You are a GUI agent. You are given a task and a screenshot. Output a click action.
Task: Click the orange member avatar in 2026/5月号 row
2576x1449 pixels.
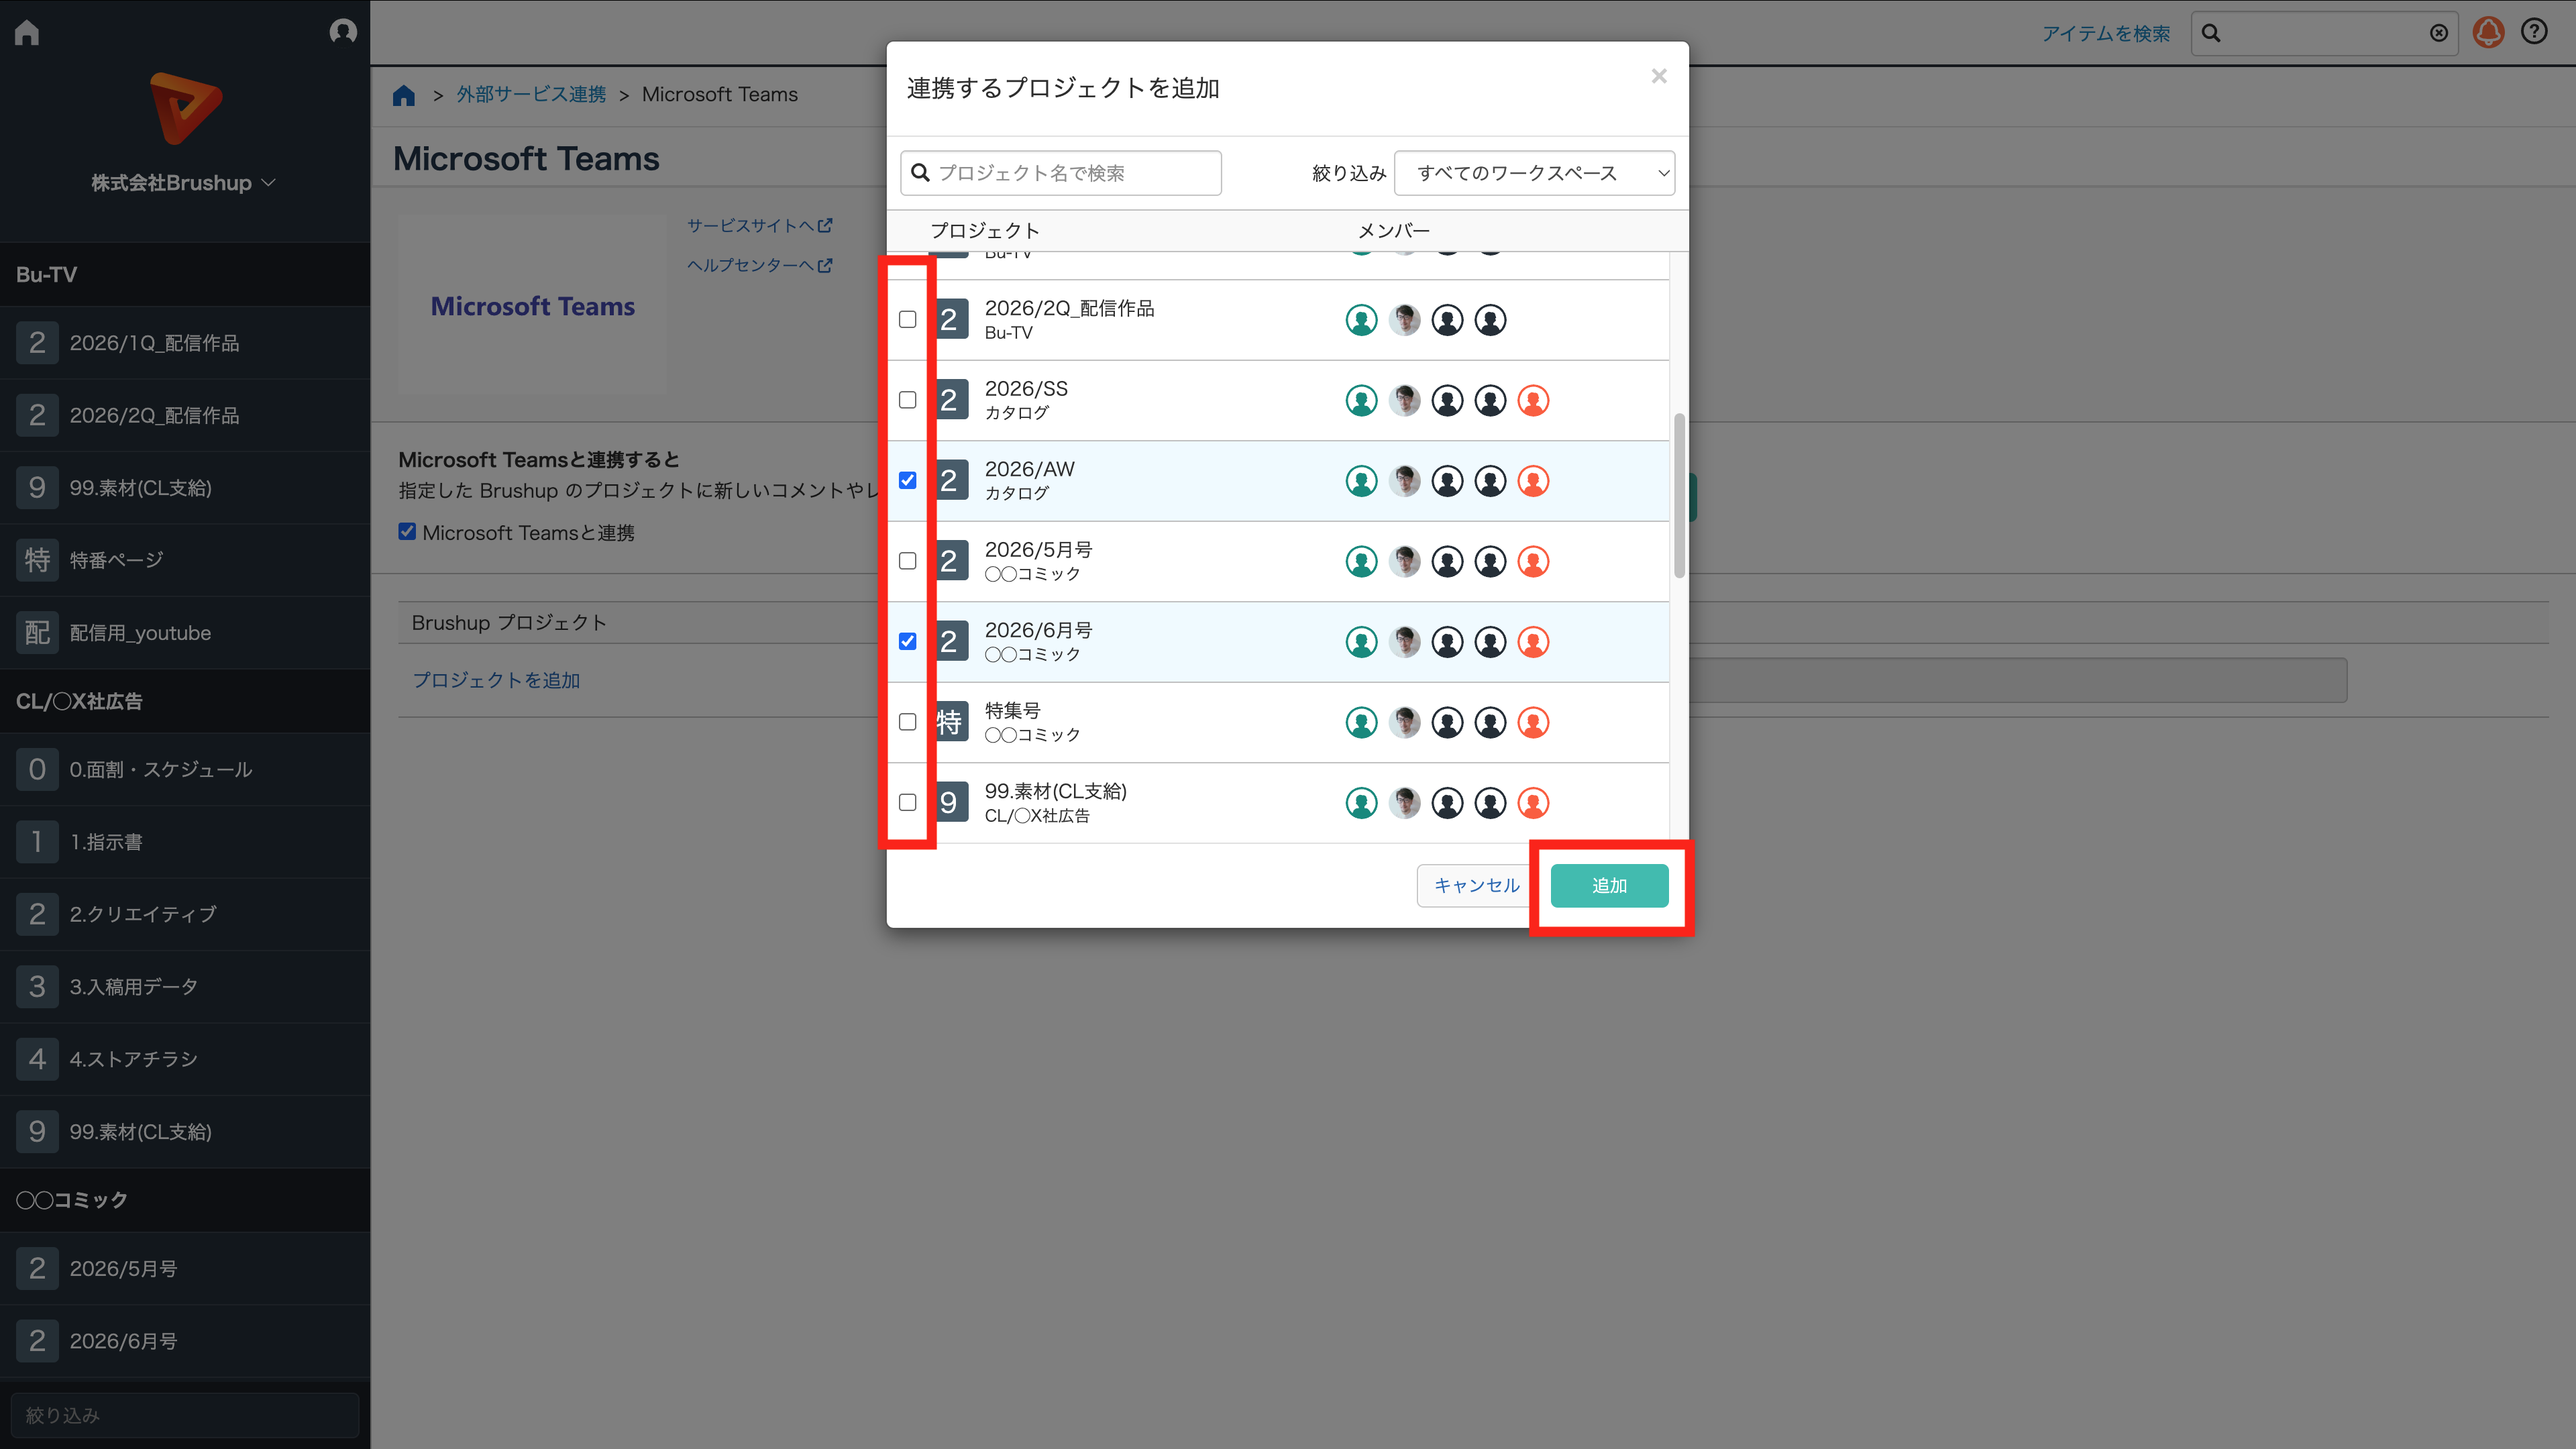tap(1533, 561)
